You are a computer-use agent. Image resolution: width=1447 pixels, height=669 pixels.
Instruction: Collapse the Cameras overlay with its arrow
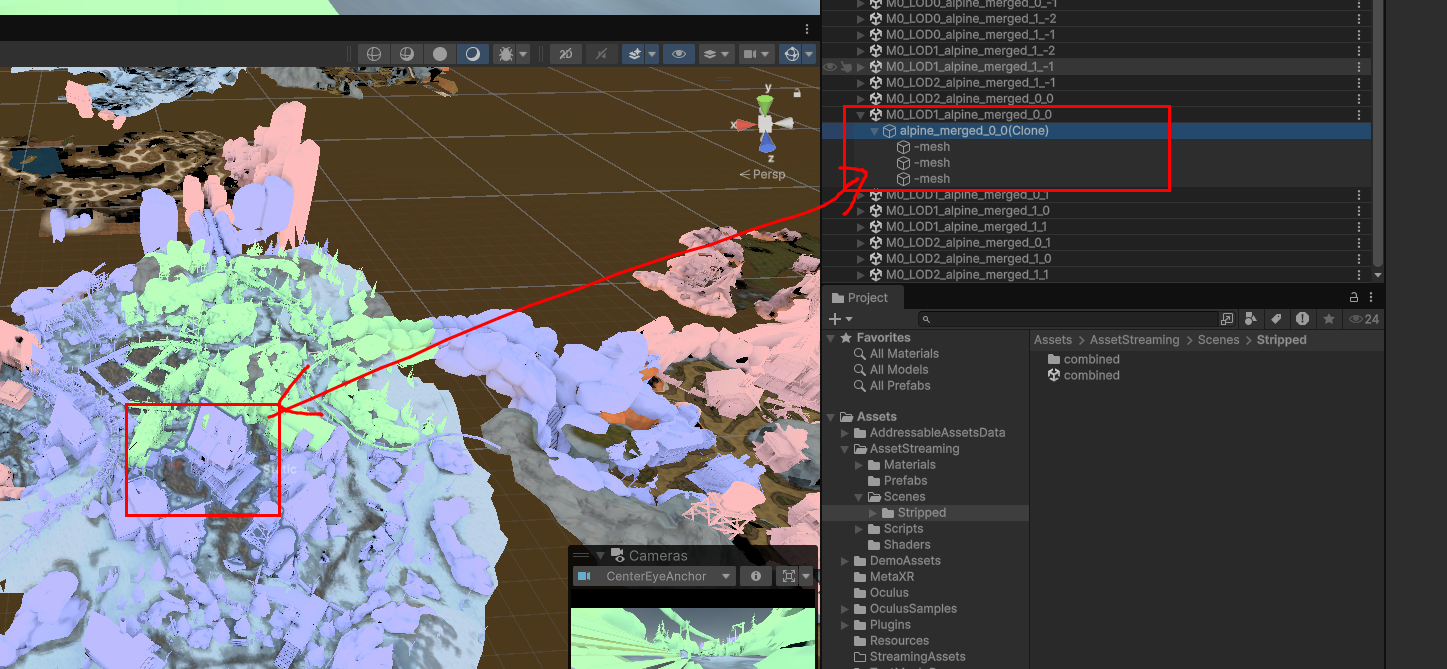pos(600,556)
